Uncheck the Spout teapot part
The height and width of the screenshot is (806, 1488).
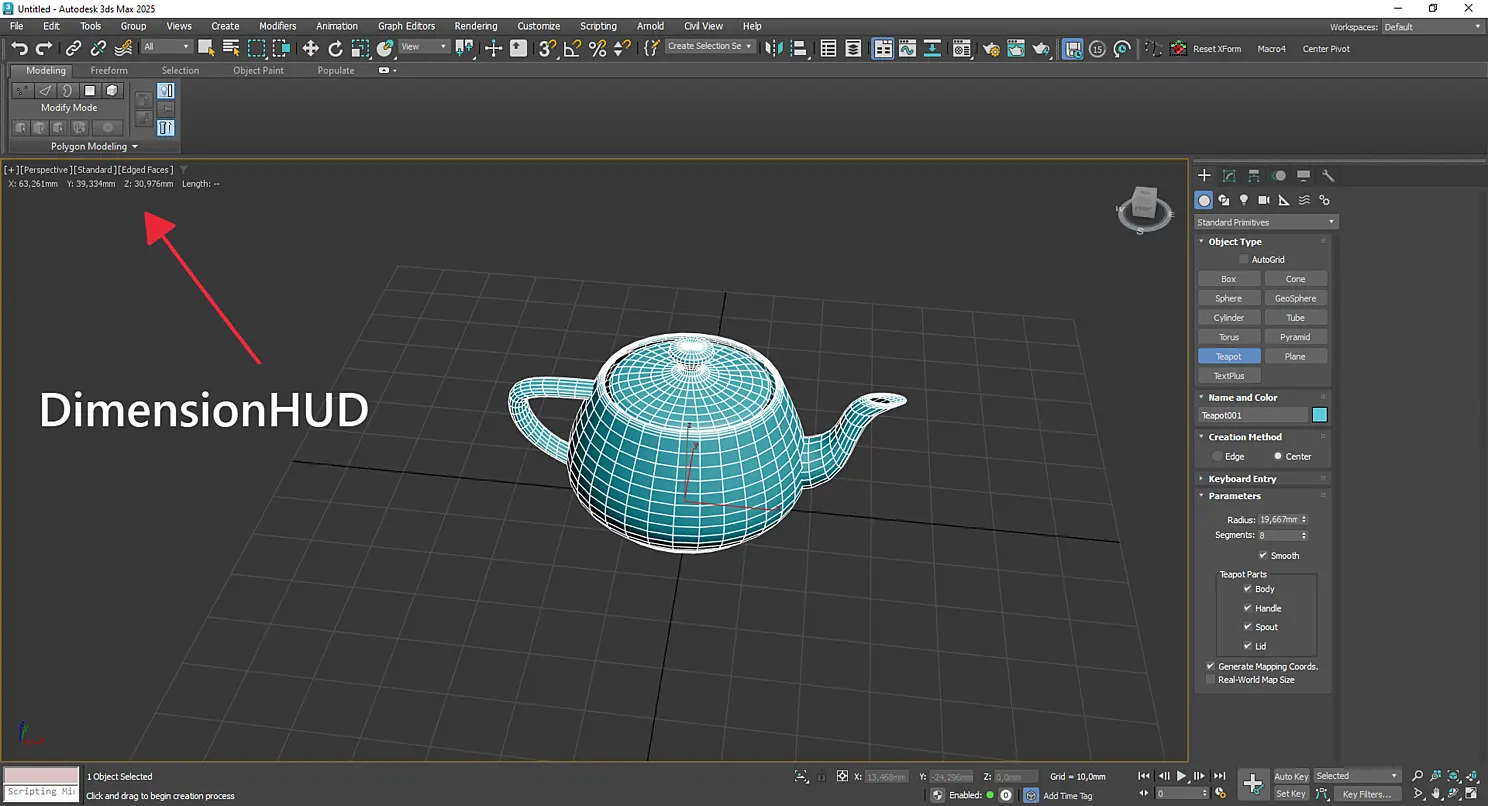pos(1247,627)
